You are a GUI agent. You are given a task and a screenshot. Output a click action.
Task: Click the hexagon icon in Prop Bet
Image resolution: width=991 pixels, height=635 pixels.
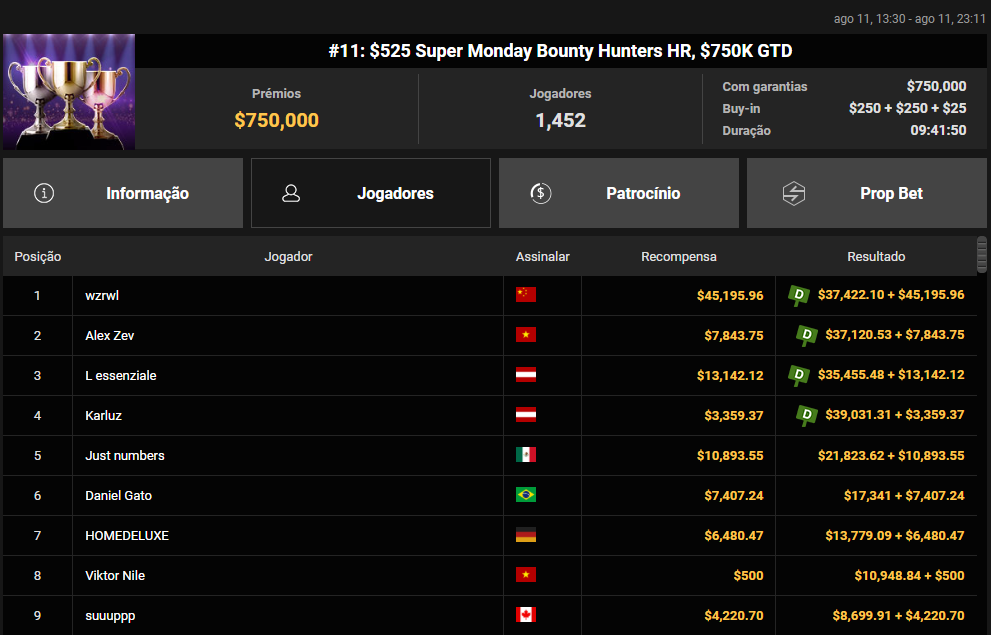[x=794, y=193]
